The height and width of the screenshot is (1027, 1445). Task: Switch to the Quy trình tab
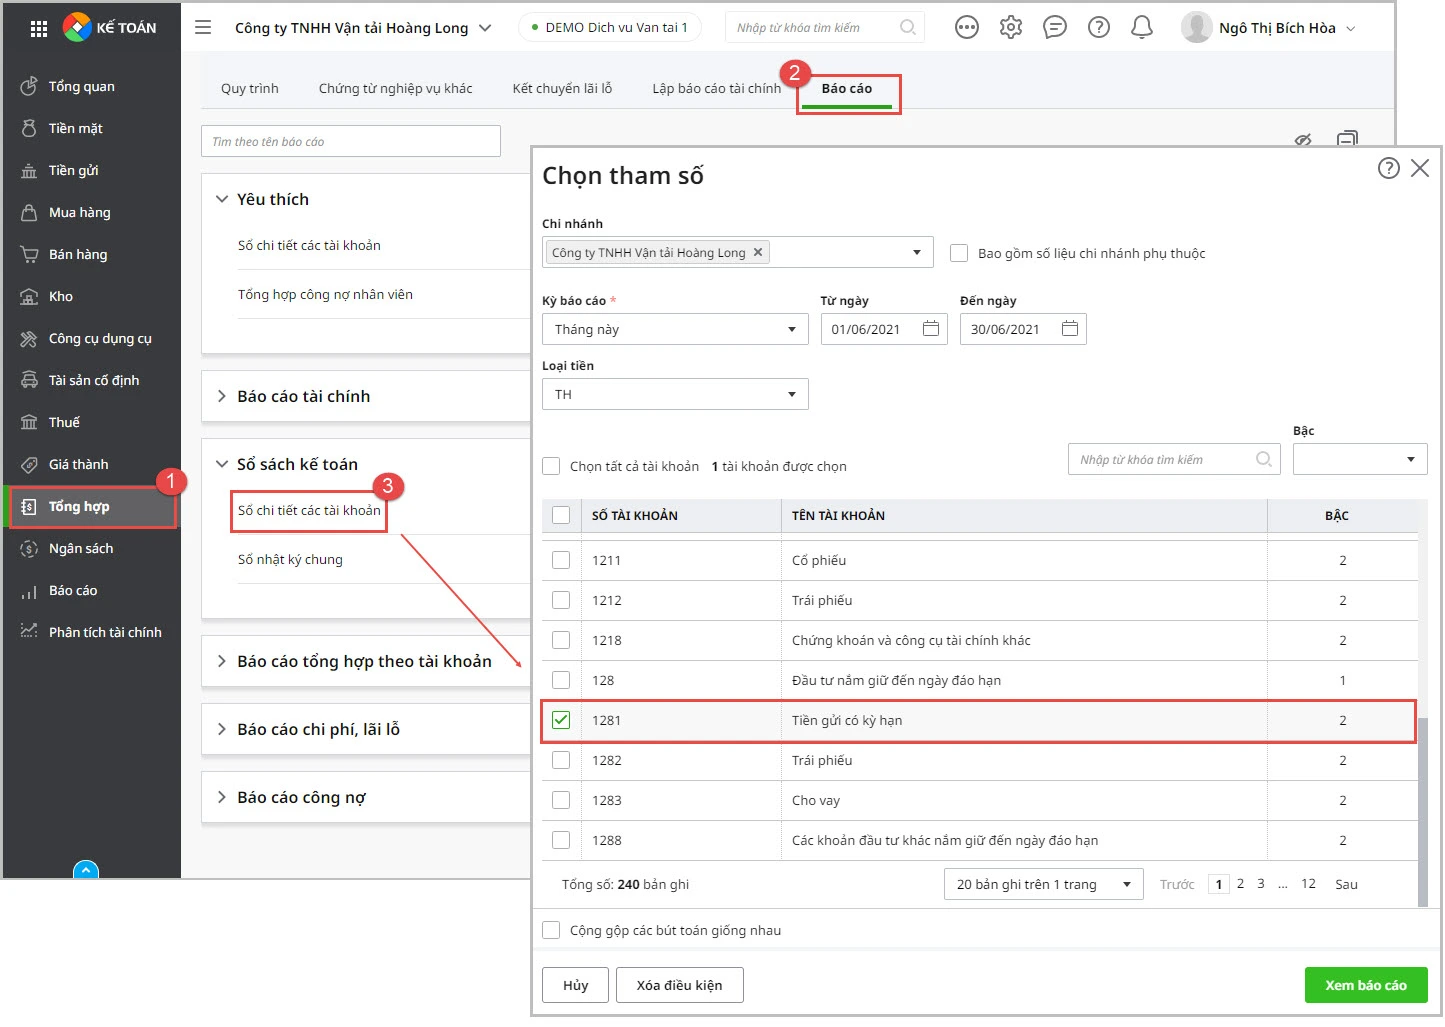pos(250,88)
